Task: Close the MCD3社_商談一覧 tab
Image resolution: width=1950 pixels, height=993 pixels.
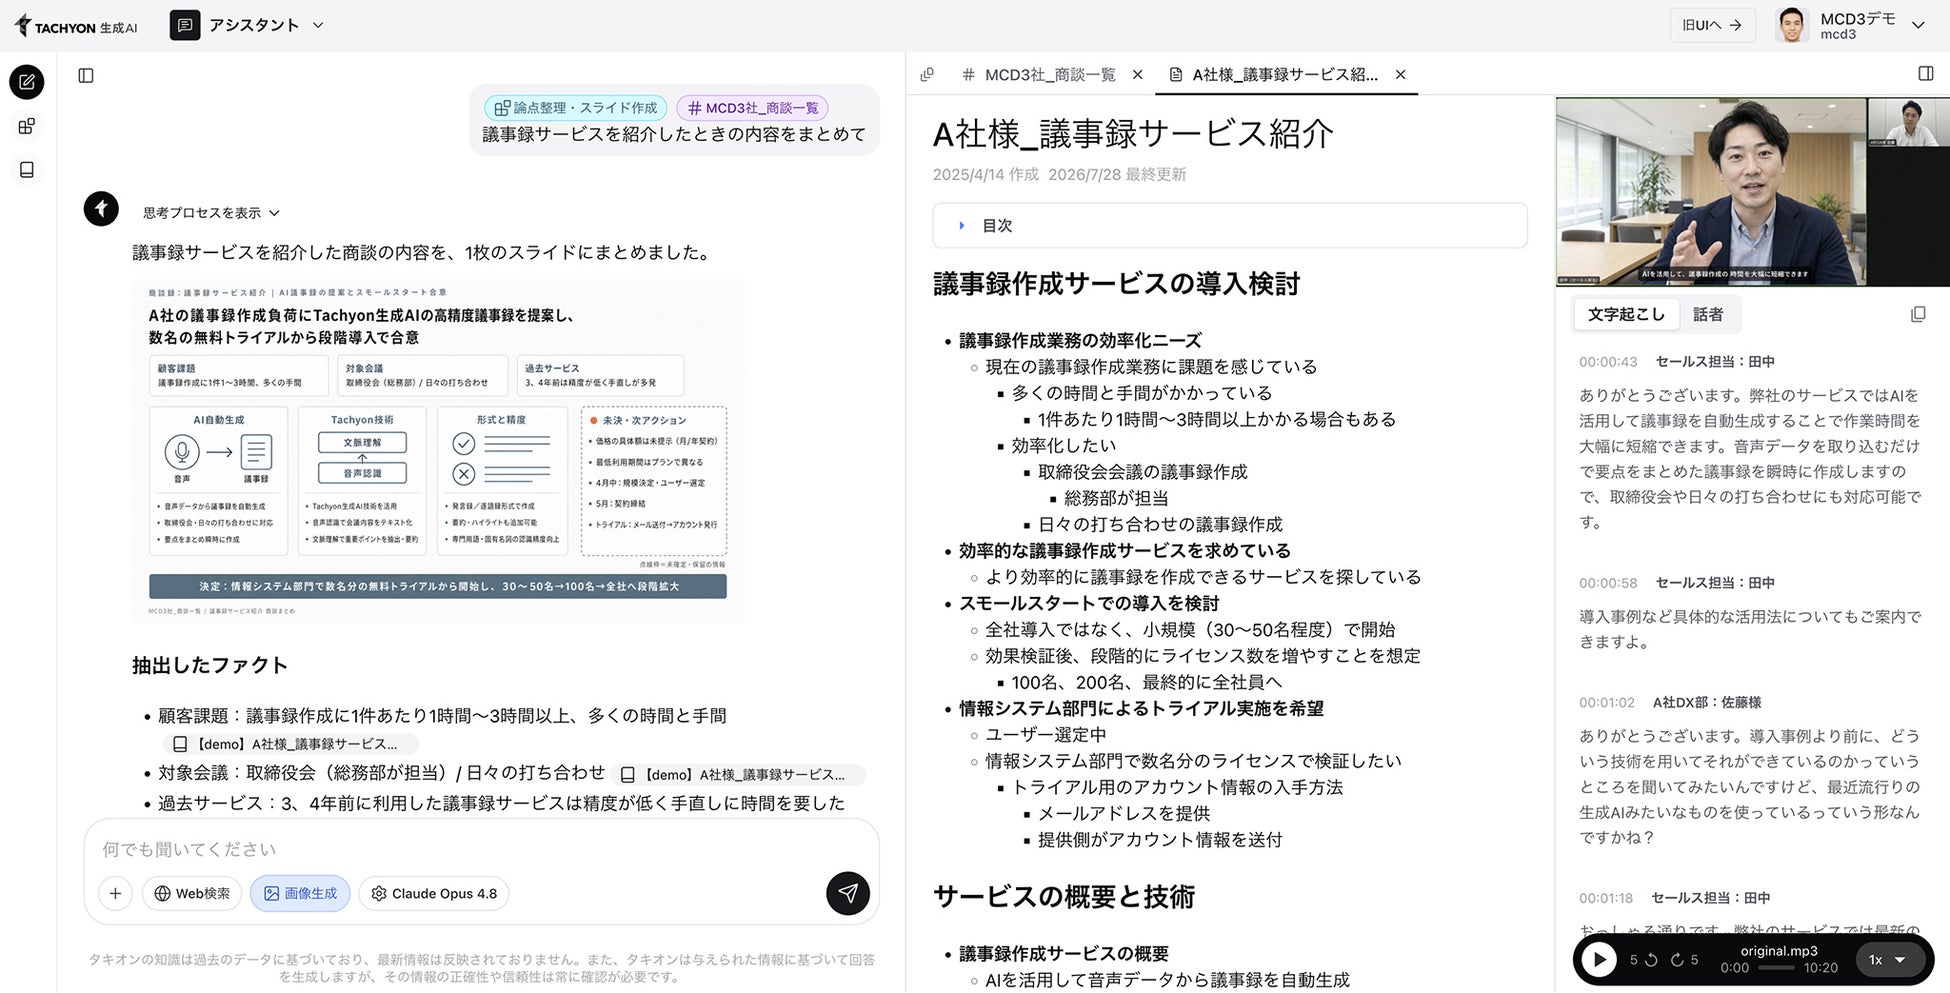Action: tap(1138, 75)
